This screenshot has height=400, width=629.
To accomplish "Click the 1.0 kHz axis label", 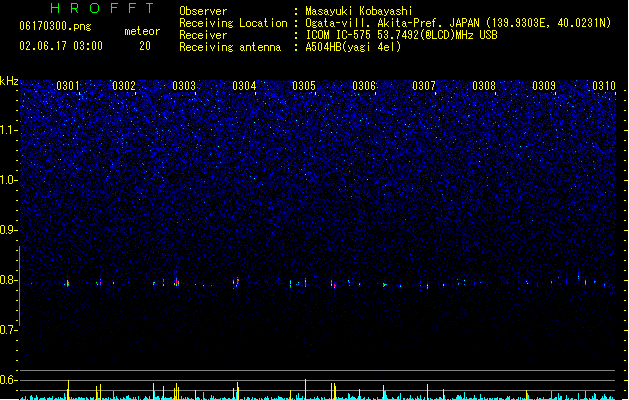I will pyautogui.click(x=8, y=180).
